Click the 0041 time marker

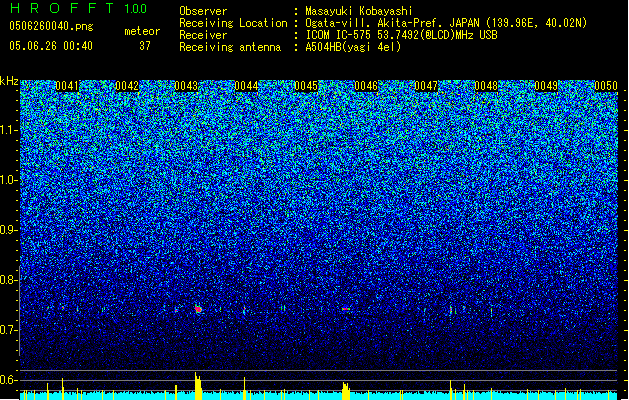point(67,86)
